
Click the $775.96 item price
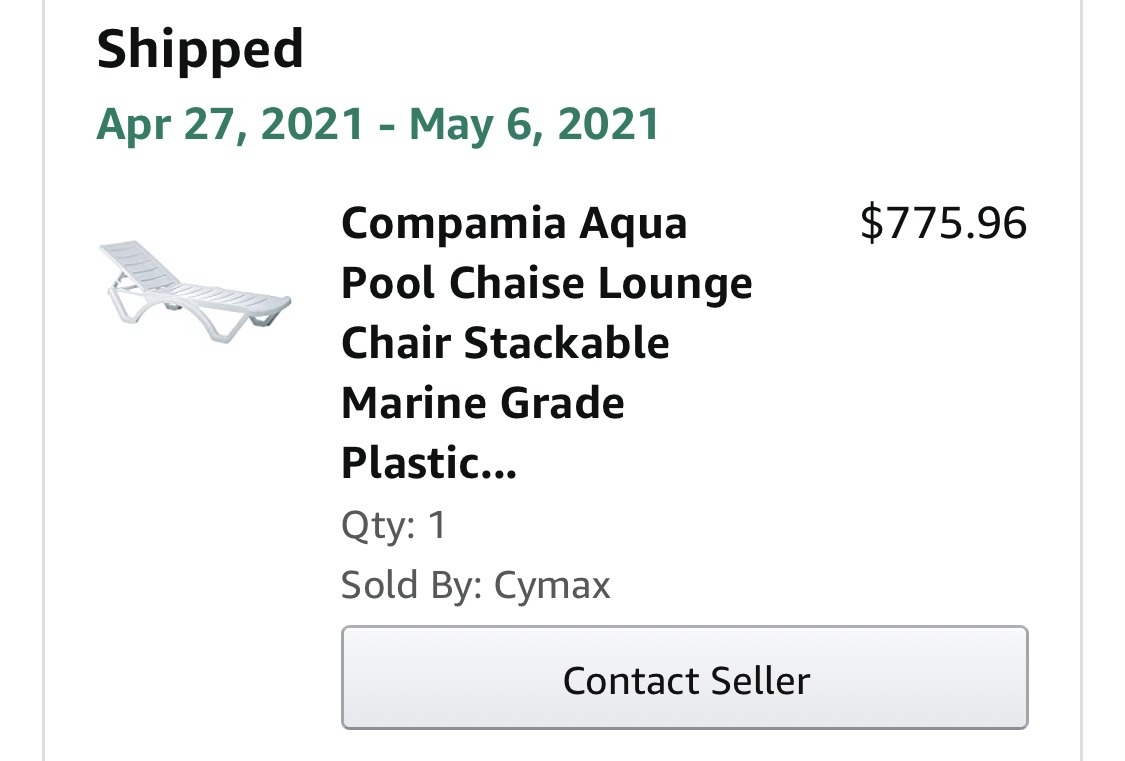pos(943,223)
